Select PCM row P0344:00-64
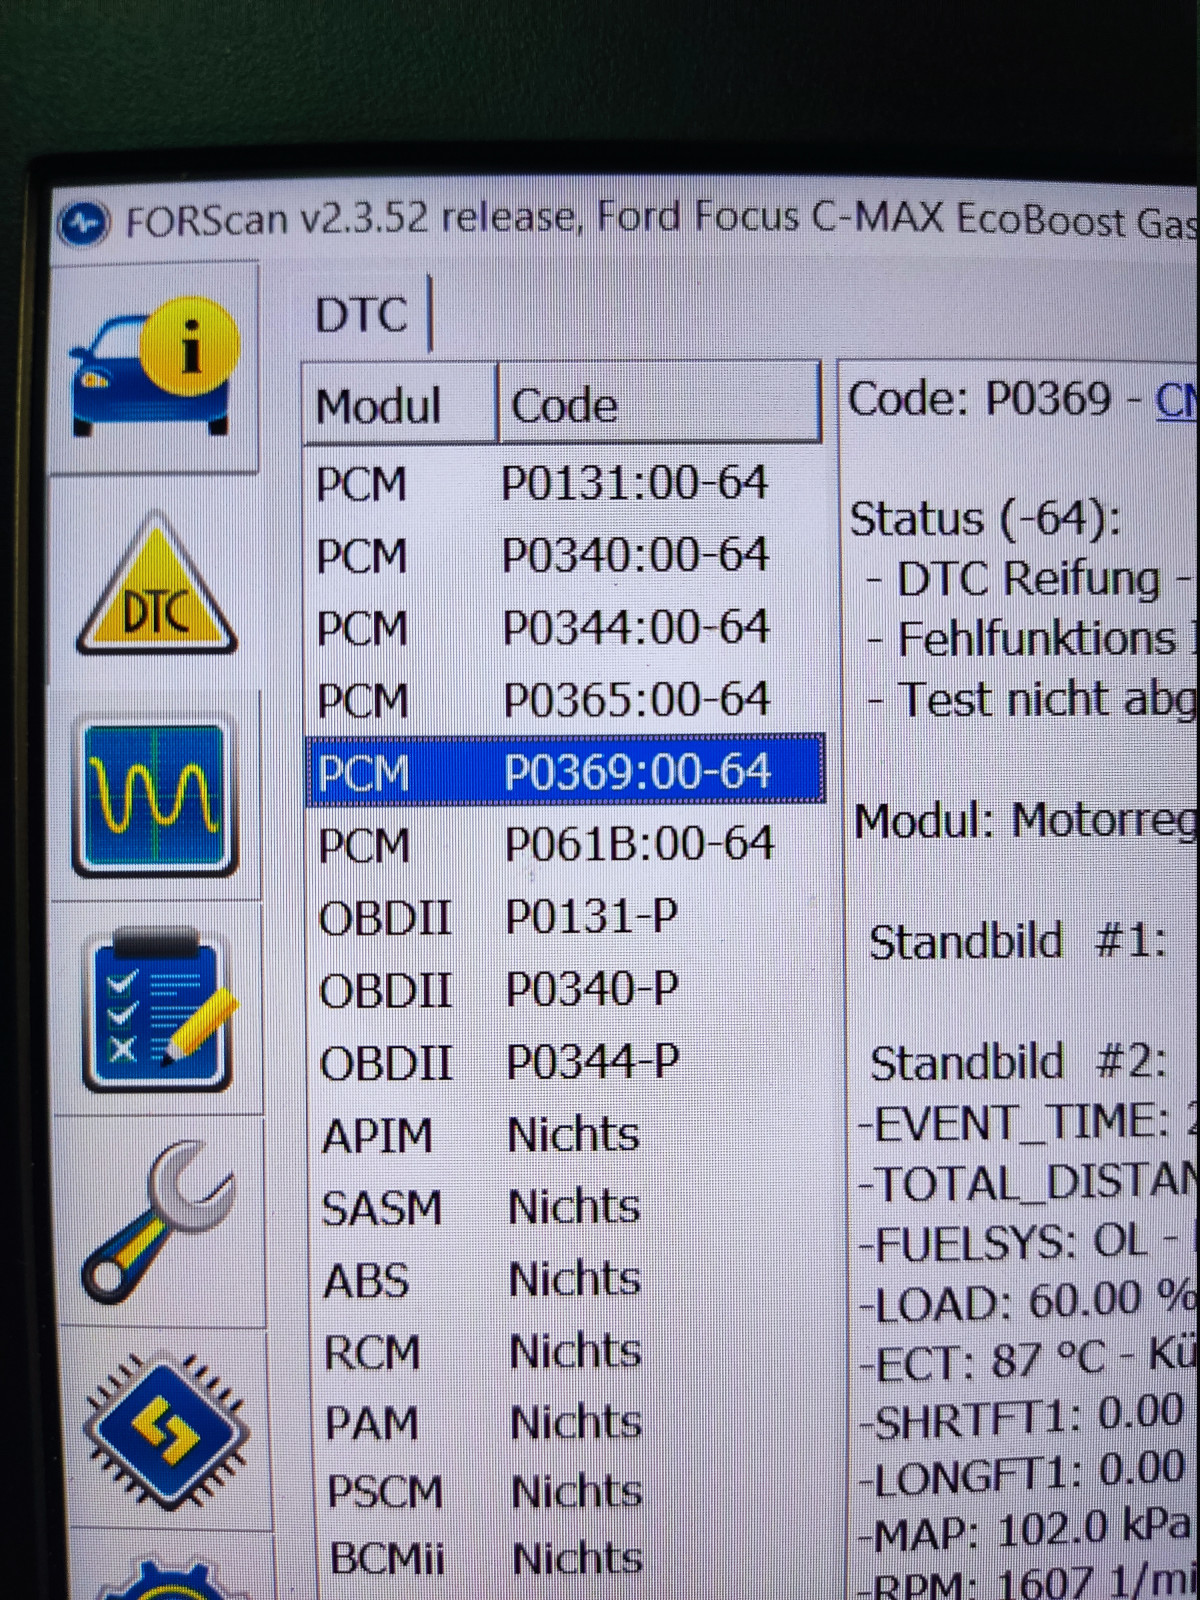The image size is (1200, 1600). 563,628
